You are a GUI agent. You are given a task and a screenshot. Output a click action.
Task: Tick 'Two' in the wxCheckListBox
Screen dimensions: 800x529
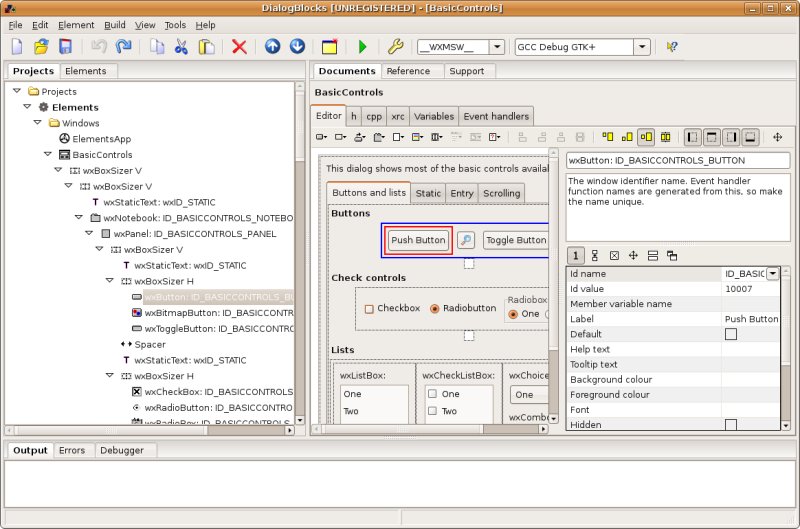tap(432, 411)
